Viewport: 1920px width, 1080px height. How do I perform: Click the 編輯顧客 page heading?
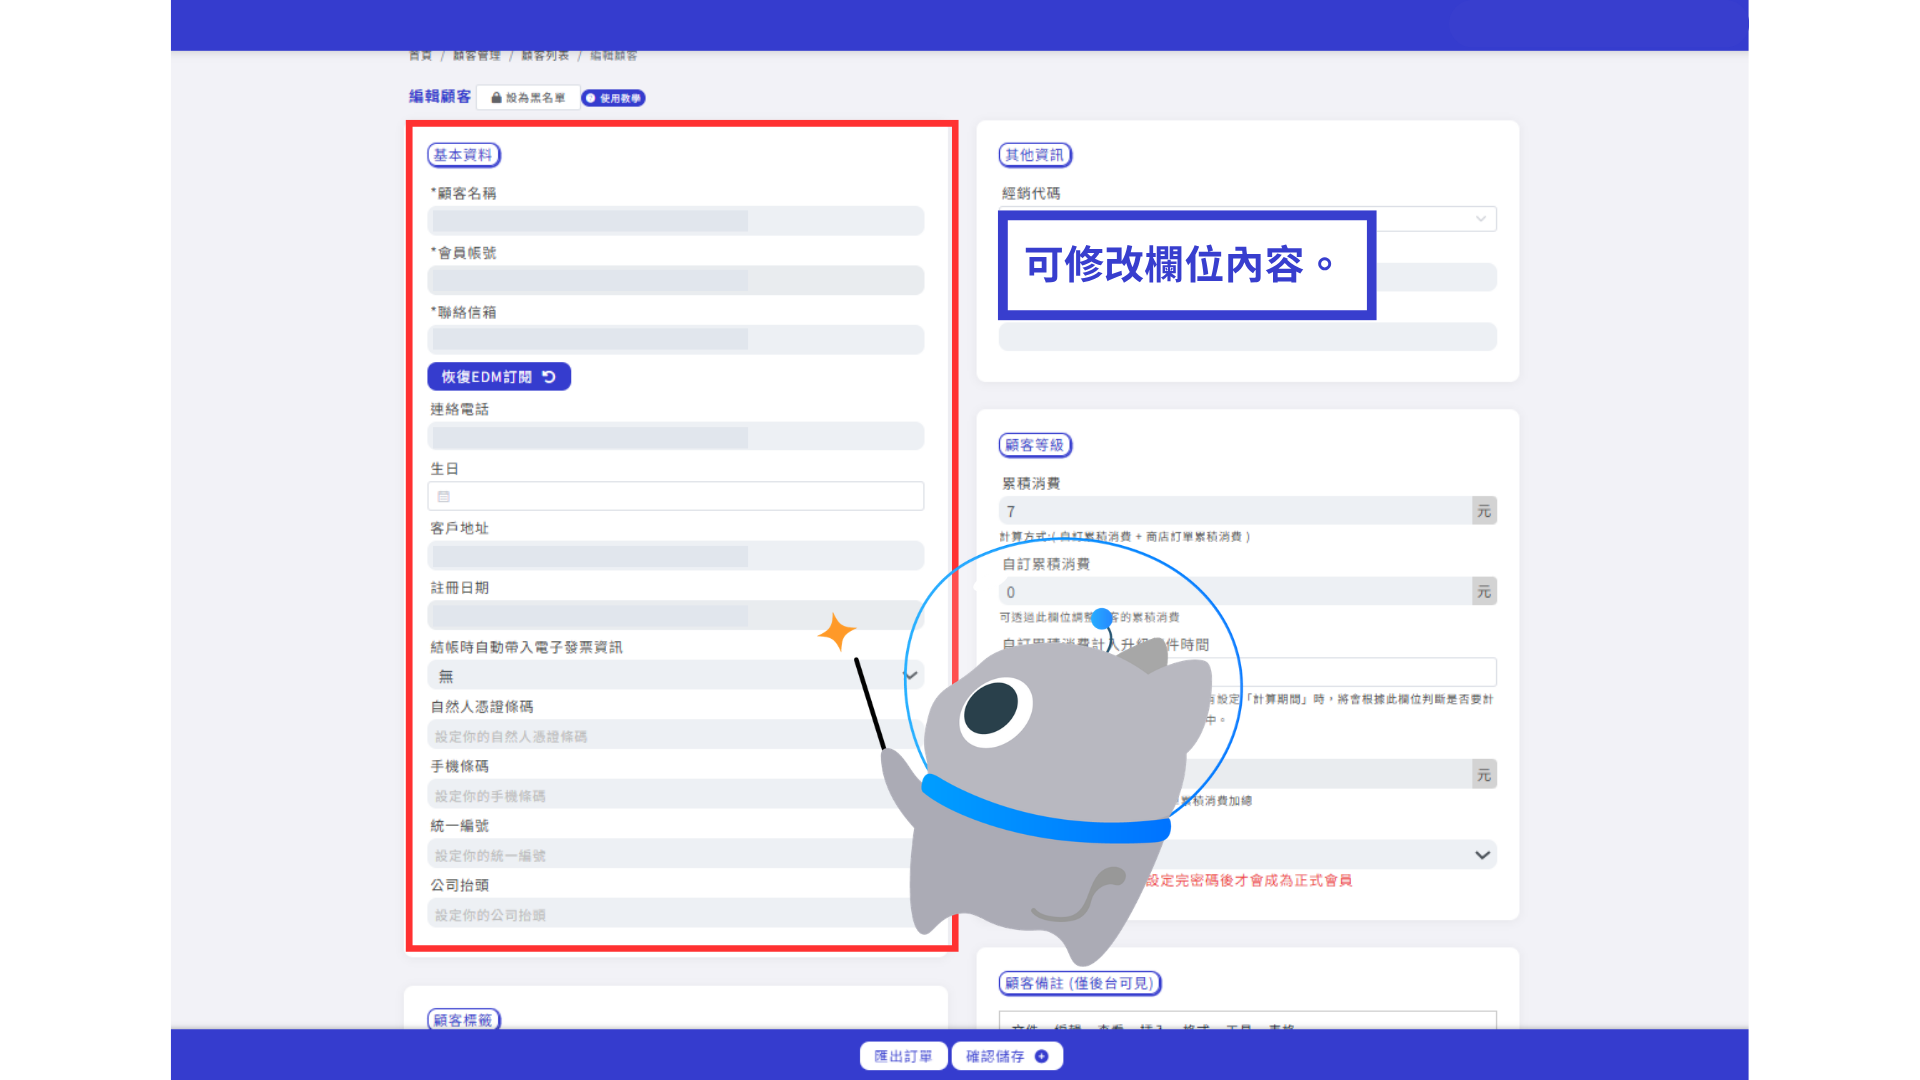(x=440, y=97)
